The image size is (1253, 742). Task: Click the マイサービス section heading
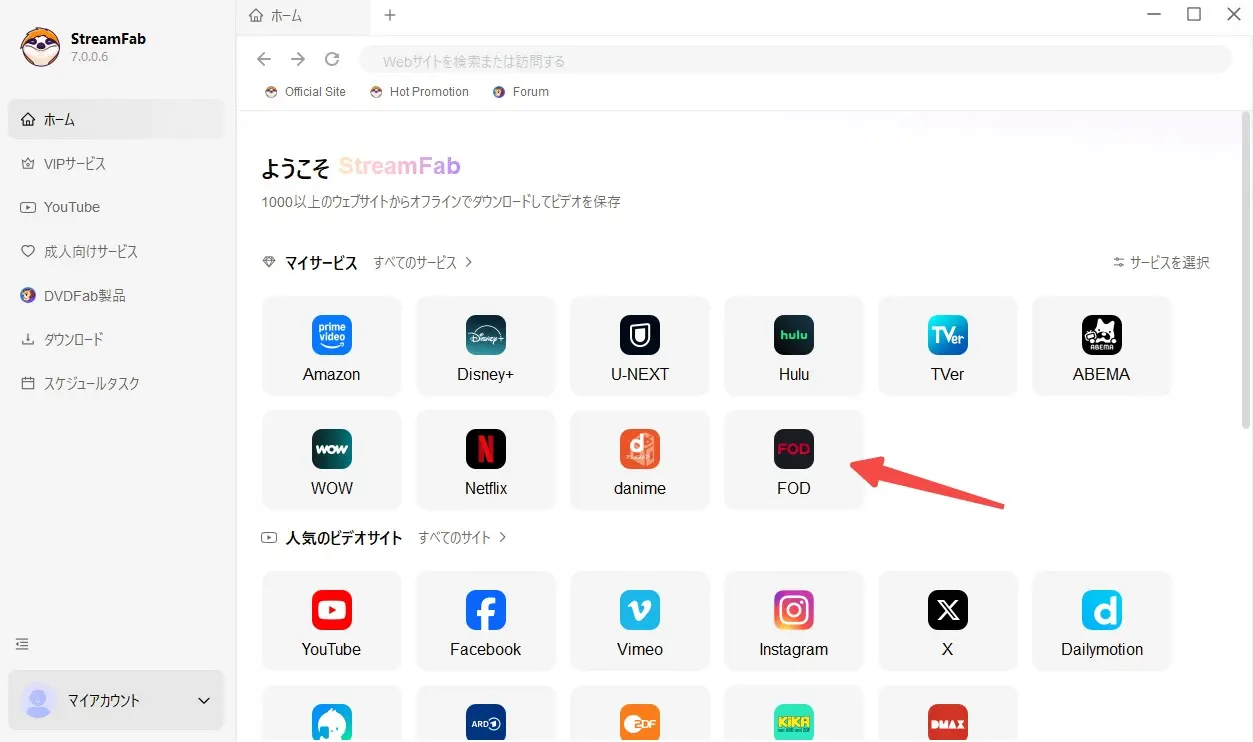click(x=321, y=263)
